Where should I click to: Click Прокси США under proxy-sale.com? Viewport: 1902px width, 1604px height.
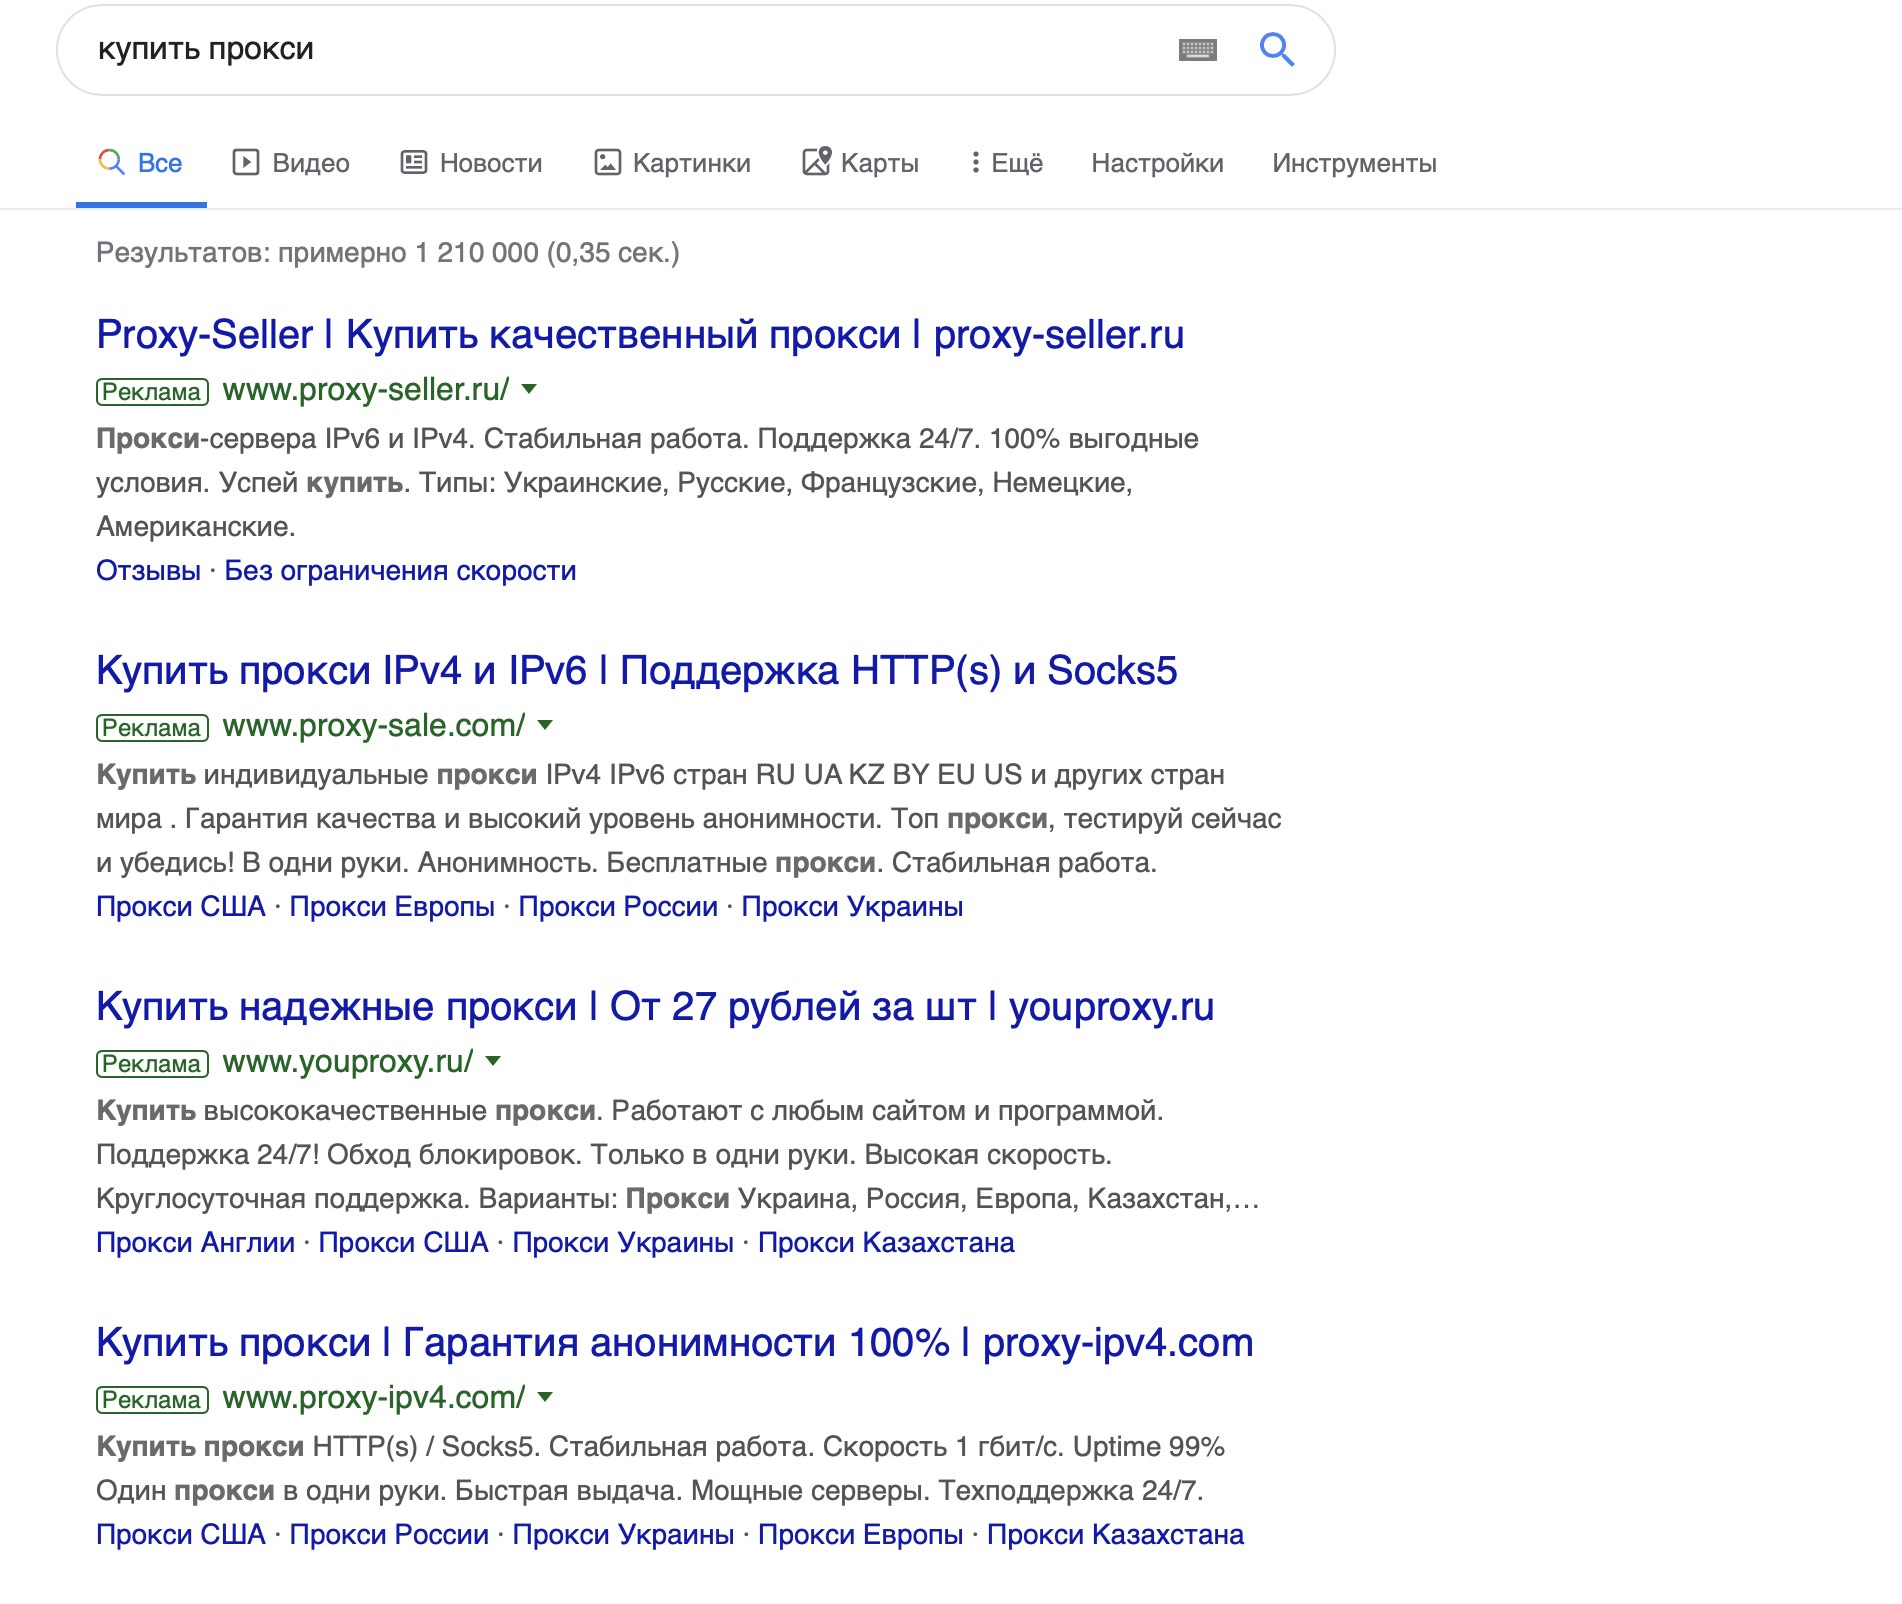(181, 907)
